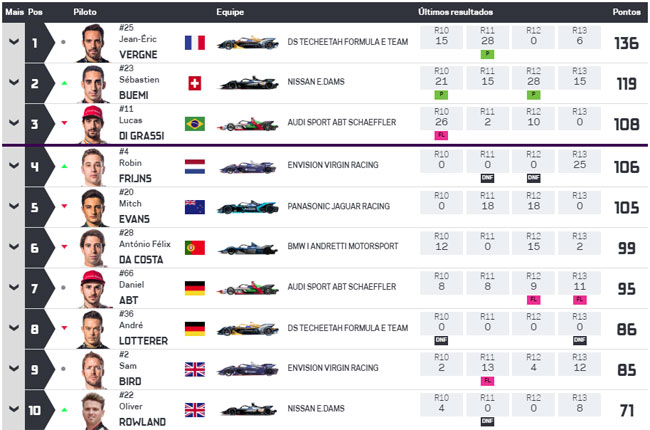This screenshot has height=430, width=650.
Task: Click the Pontos column header
Action: [626, 12]
